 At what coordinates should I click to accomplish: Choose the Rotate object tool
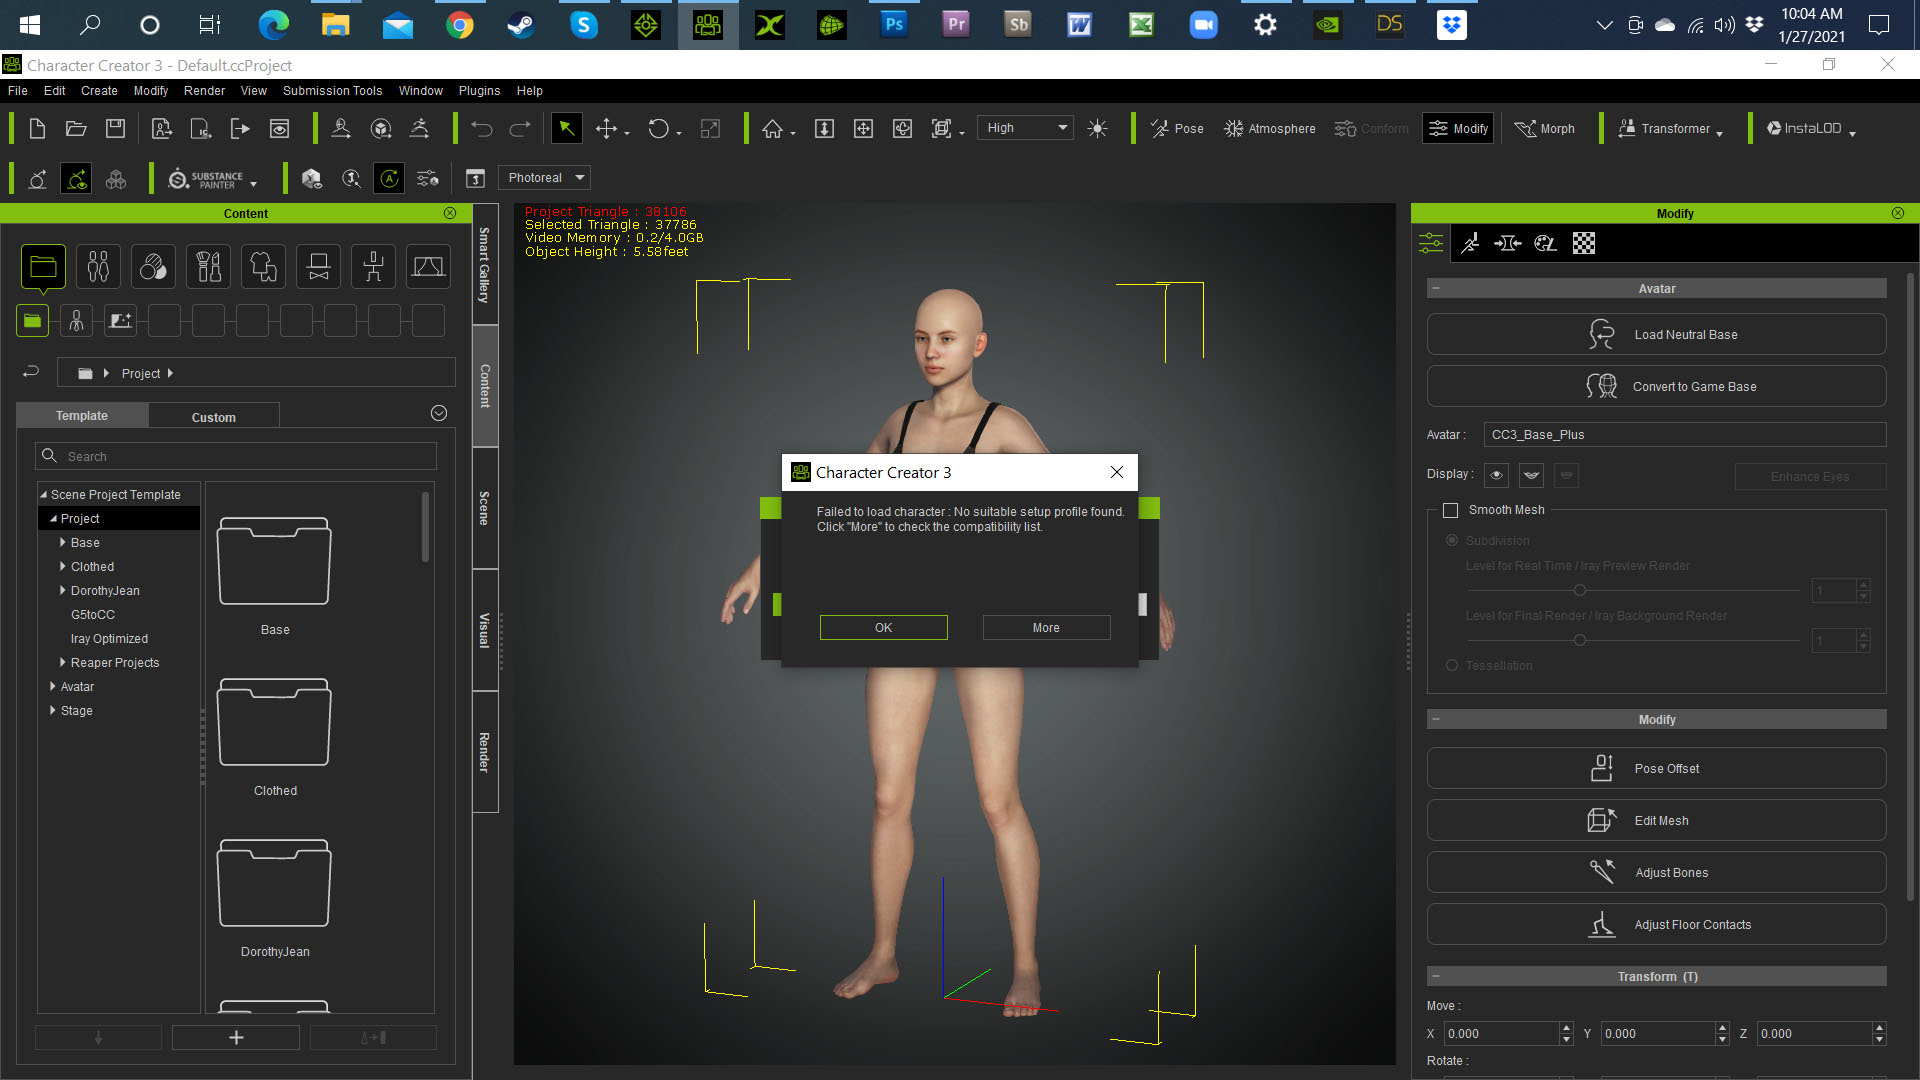[658, 129]
